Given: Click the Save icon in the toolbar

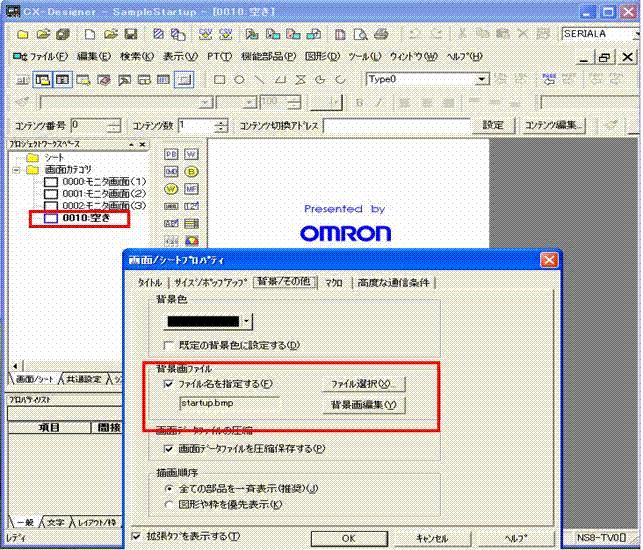Looking at the screenshot, I should tap(131, 34).
